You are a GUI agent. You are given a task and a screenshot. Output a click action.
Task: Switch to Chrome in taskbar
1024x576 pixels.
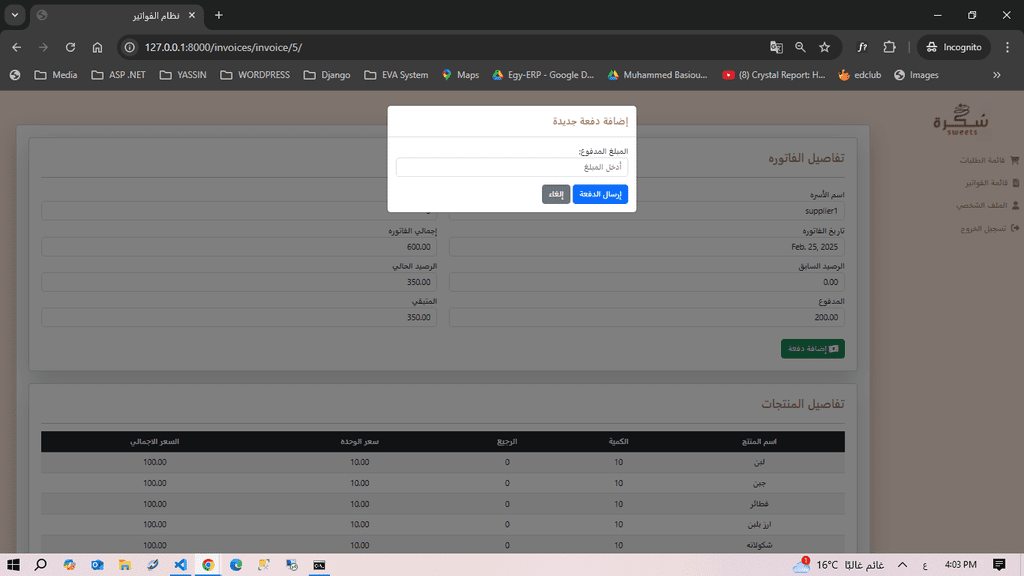pyautogui.click(x=208, y=565)
